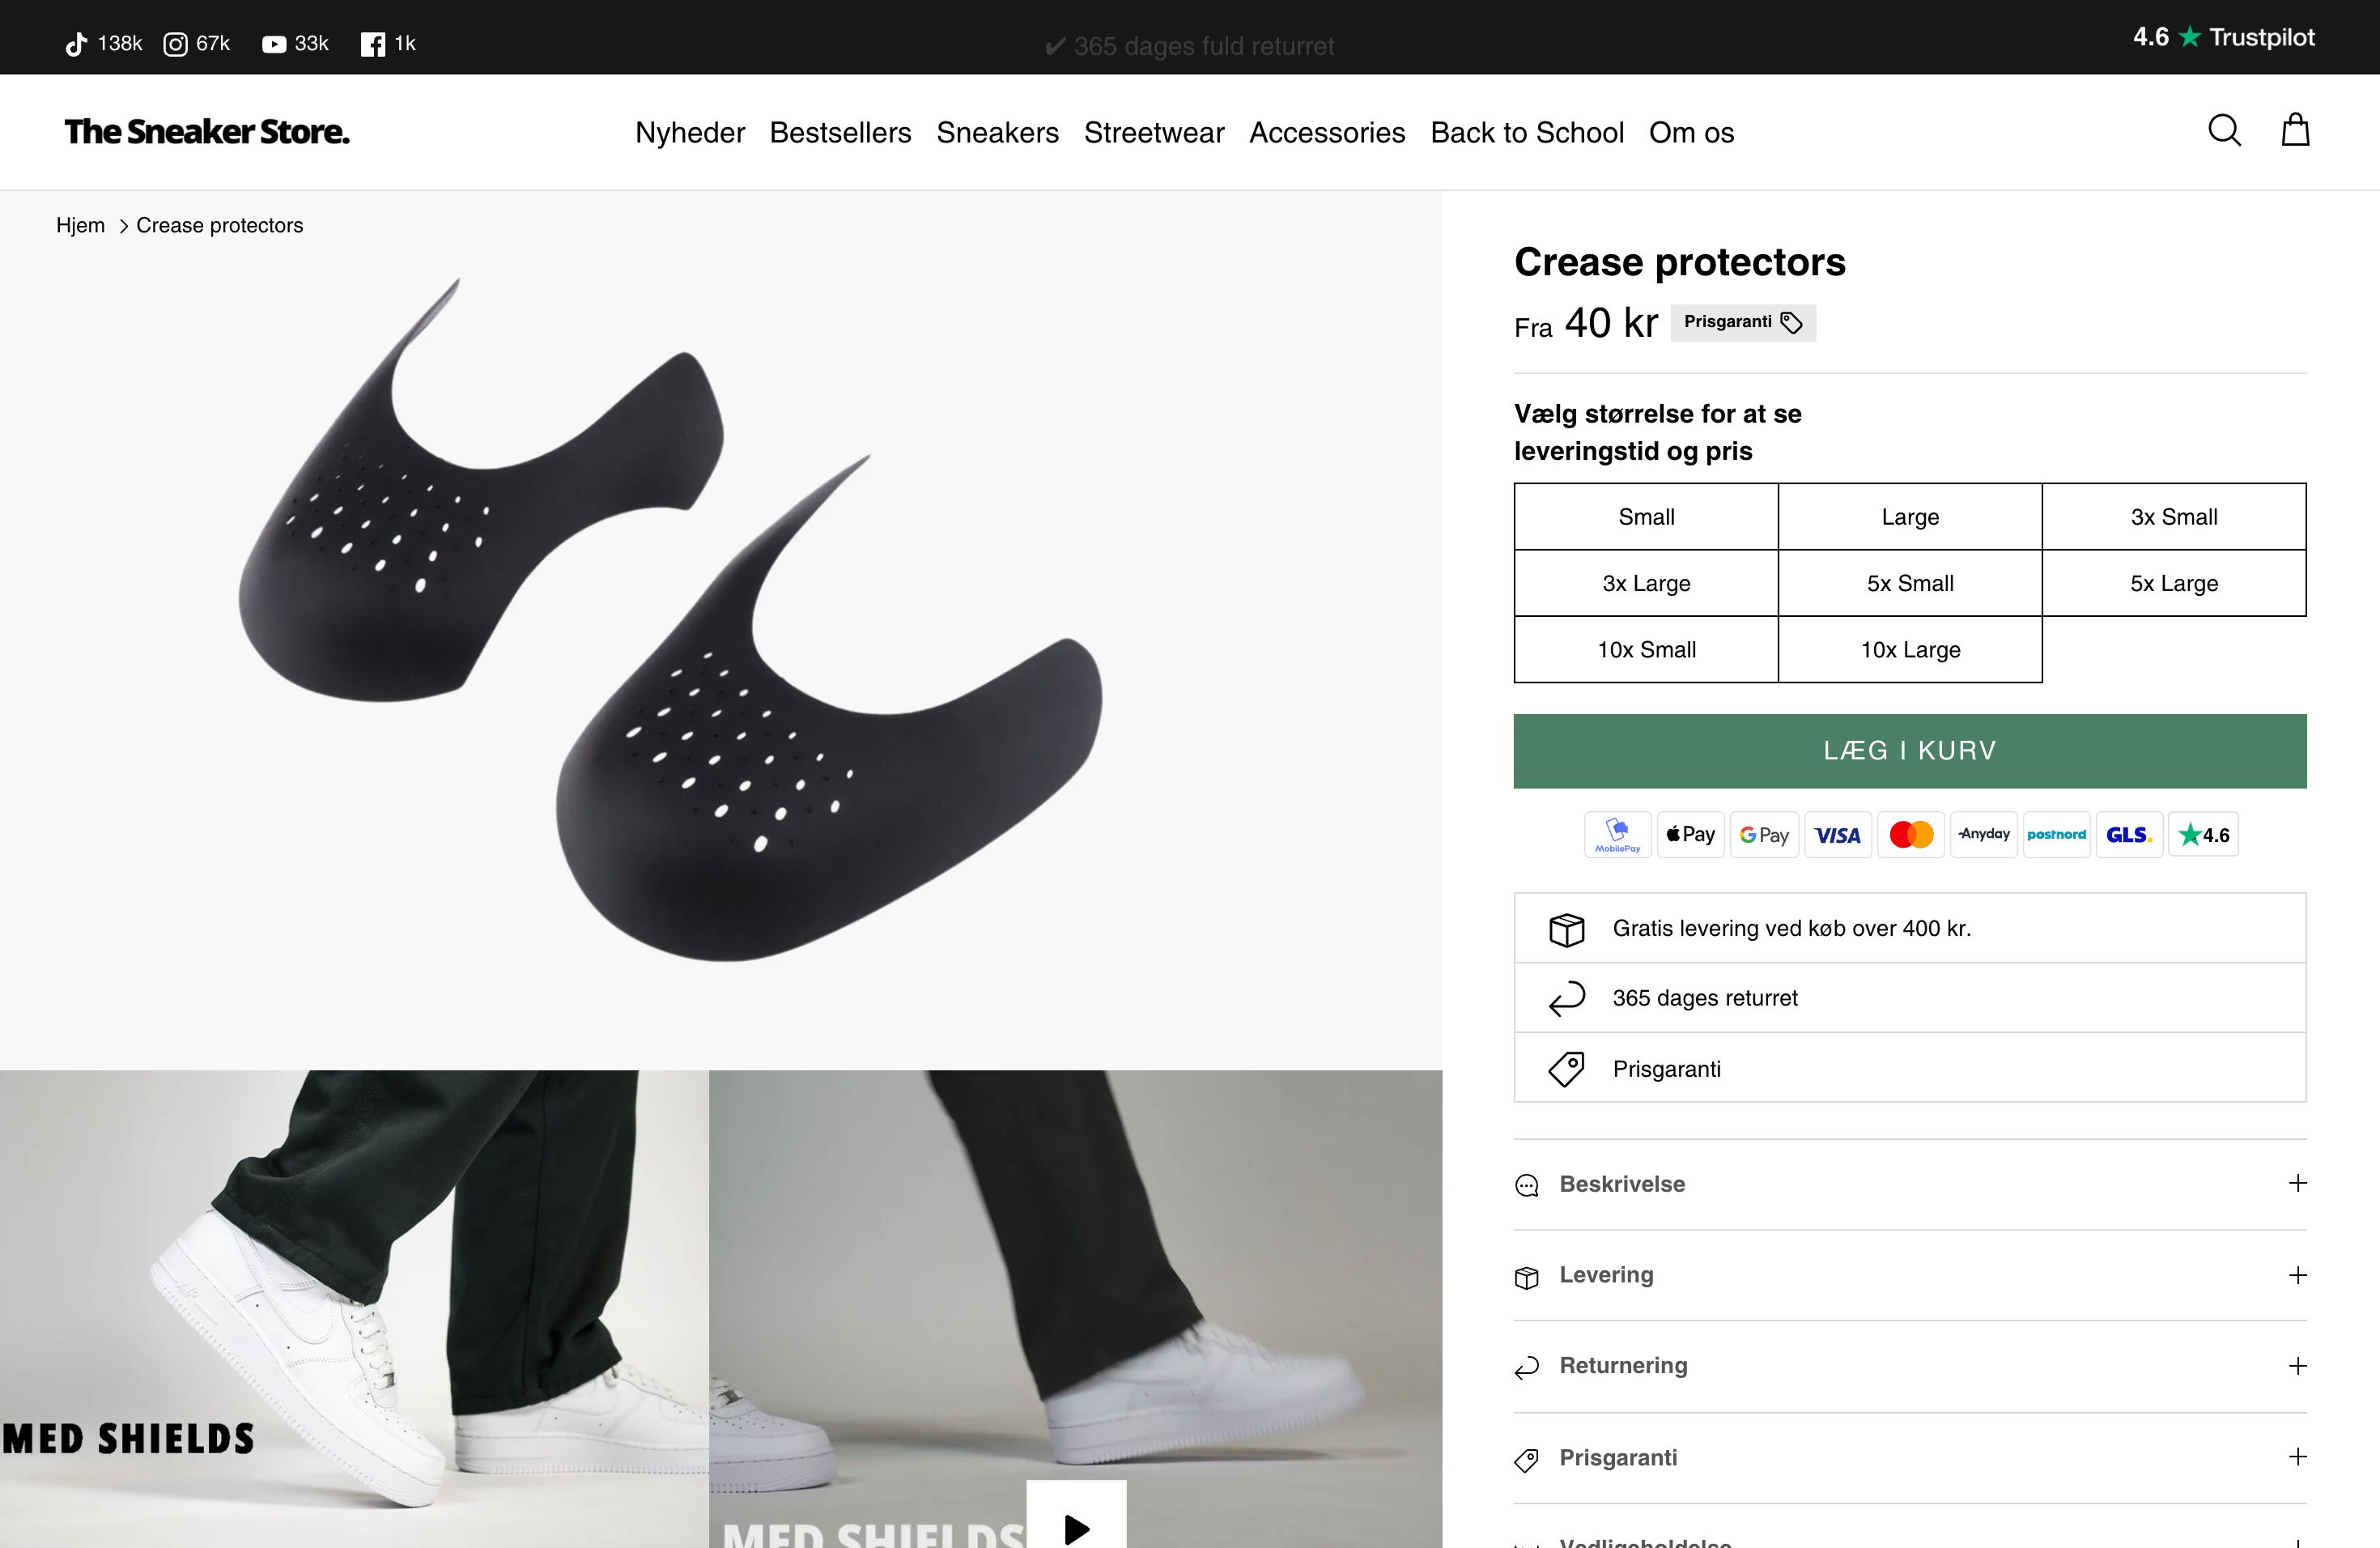The image size is (2380, 1548).
Task: Select the 5x Large size option
Action: tap(2173, 583)
